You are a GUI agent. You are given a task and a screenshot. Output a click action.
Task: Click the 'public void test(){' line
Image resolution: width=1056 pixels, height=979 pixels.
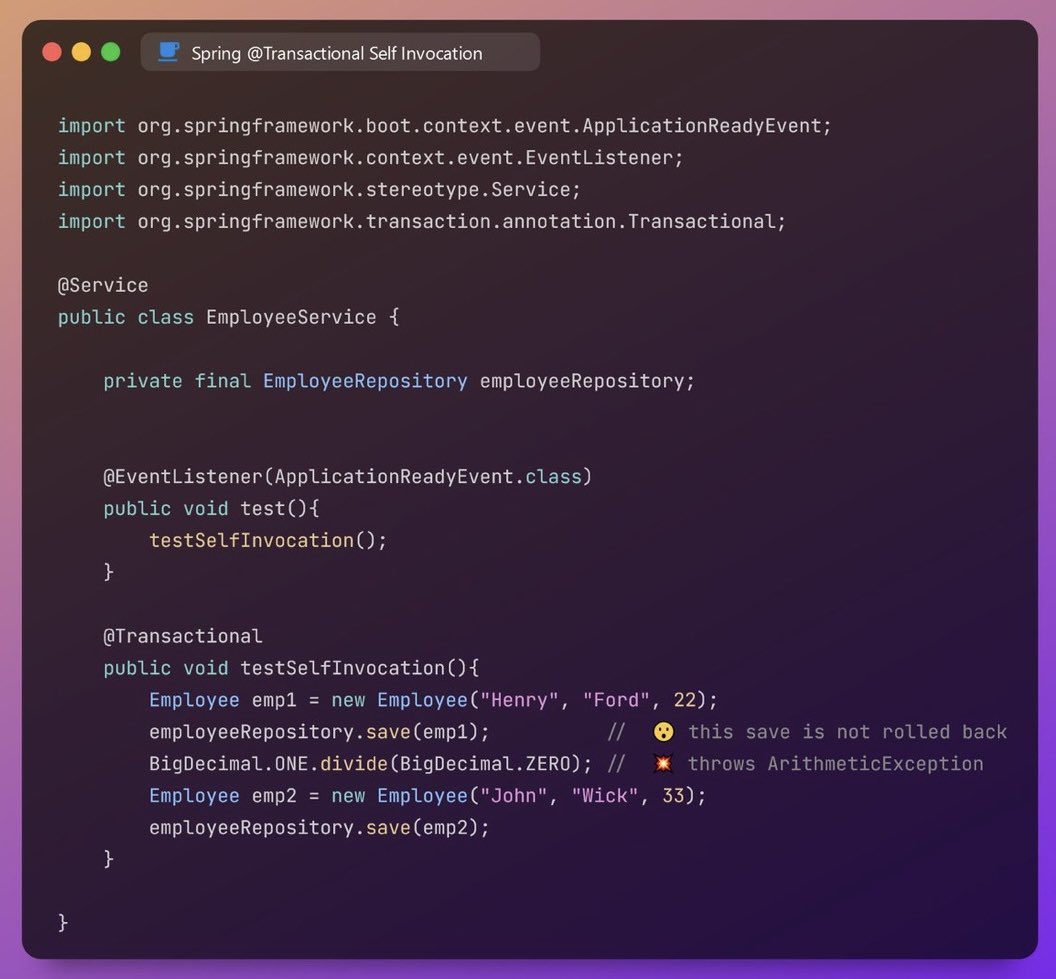coord(211,508)
